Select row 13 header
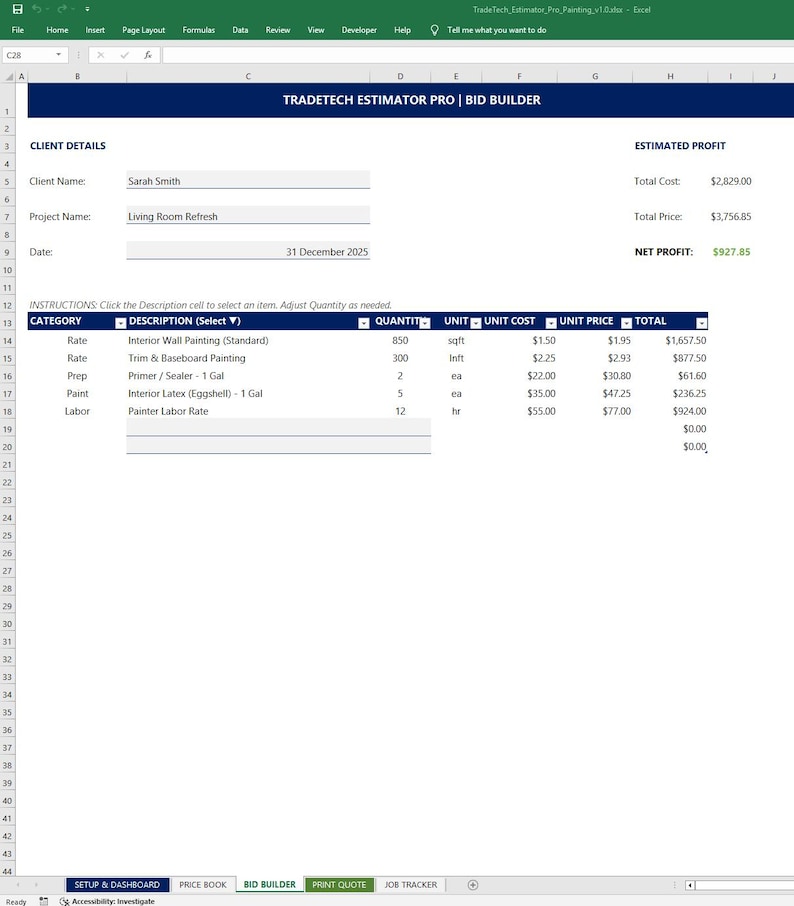The width and height of the screenshot is (794, 906). (x=8, y=324)
